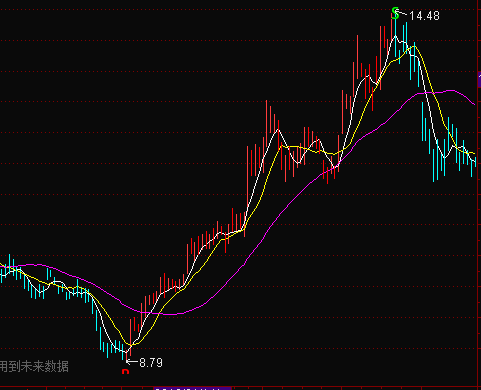
Task: Click the 8.79 low price label
Action: (151, 363)
